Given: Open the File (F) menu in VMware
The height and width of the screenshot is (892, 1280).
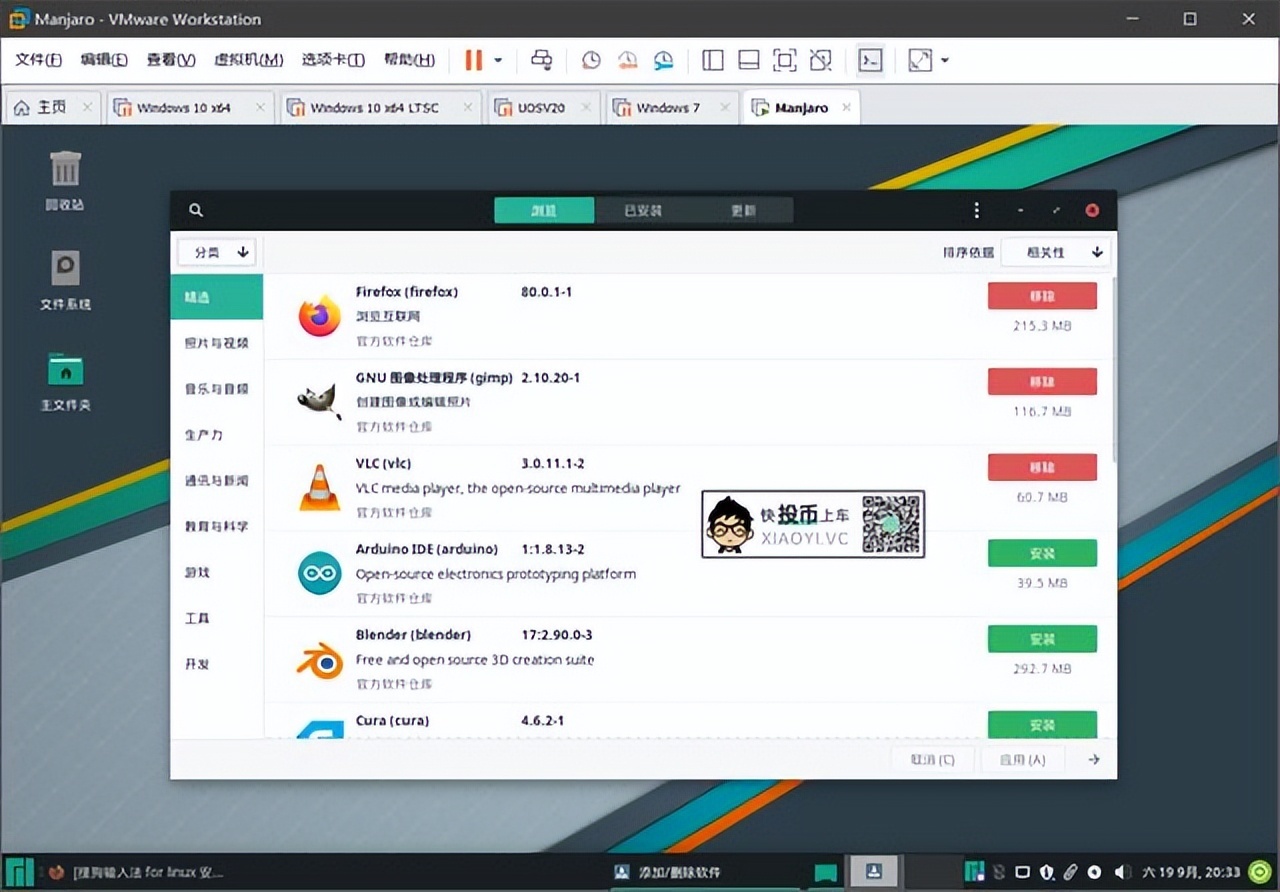Looking at the screenshot, I should click(x=39, y=60).
